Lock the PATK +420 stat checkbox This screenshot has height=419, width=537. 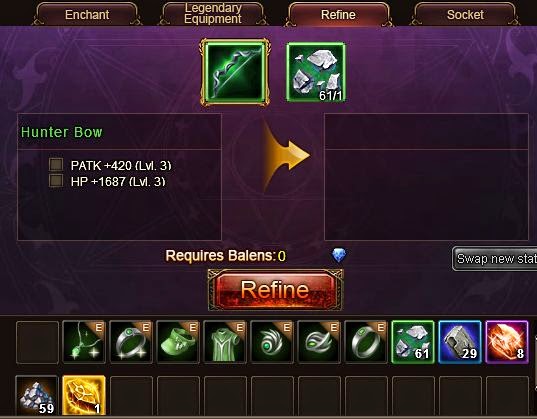click(56, 164)
